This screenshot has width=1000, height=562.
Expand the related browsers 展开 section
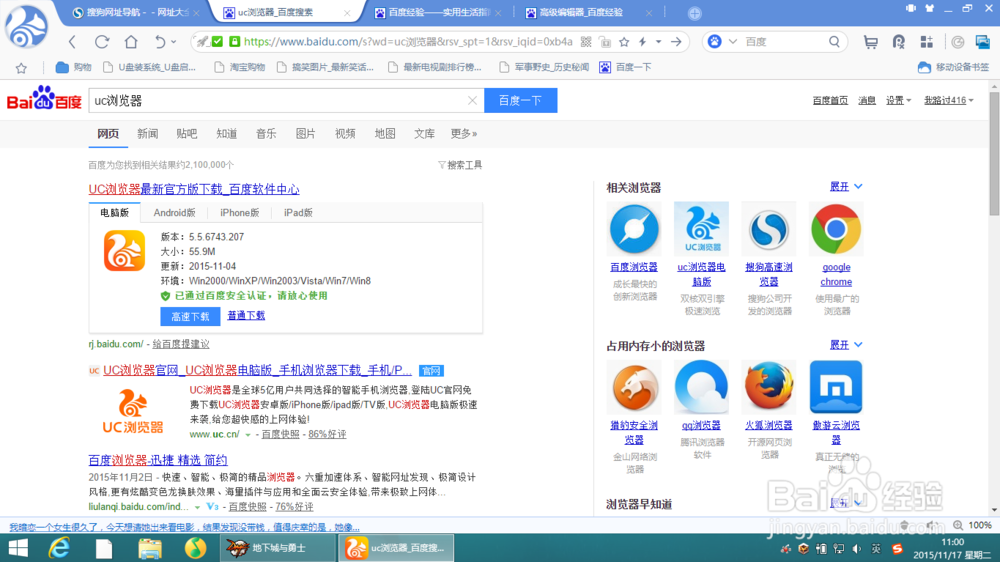tap(846, 187)
